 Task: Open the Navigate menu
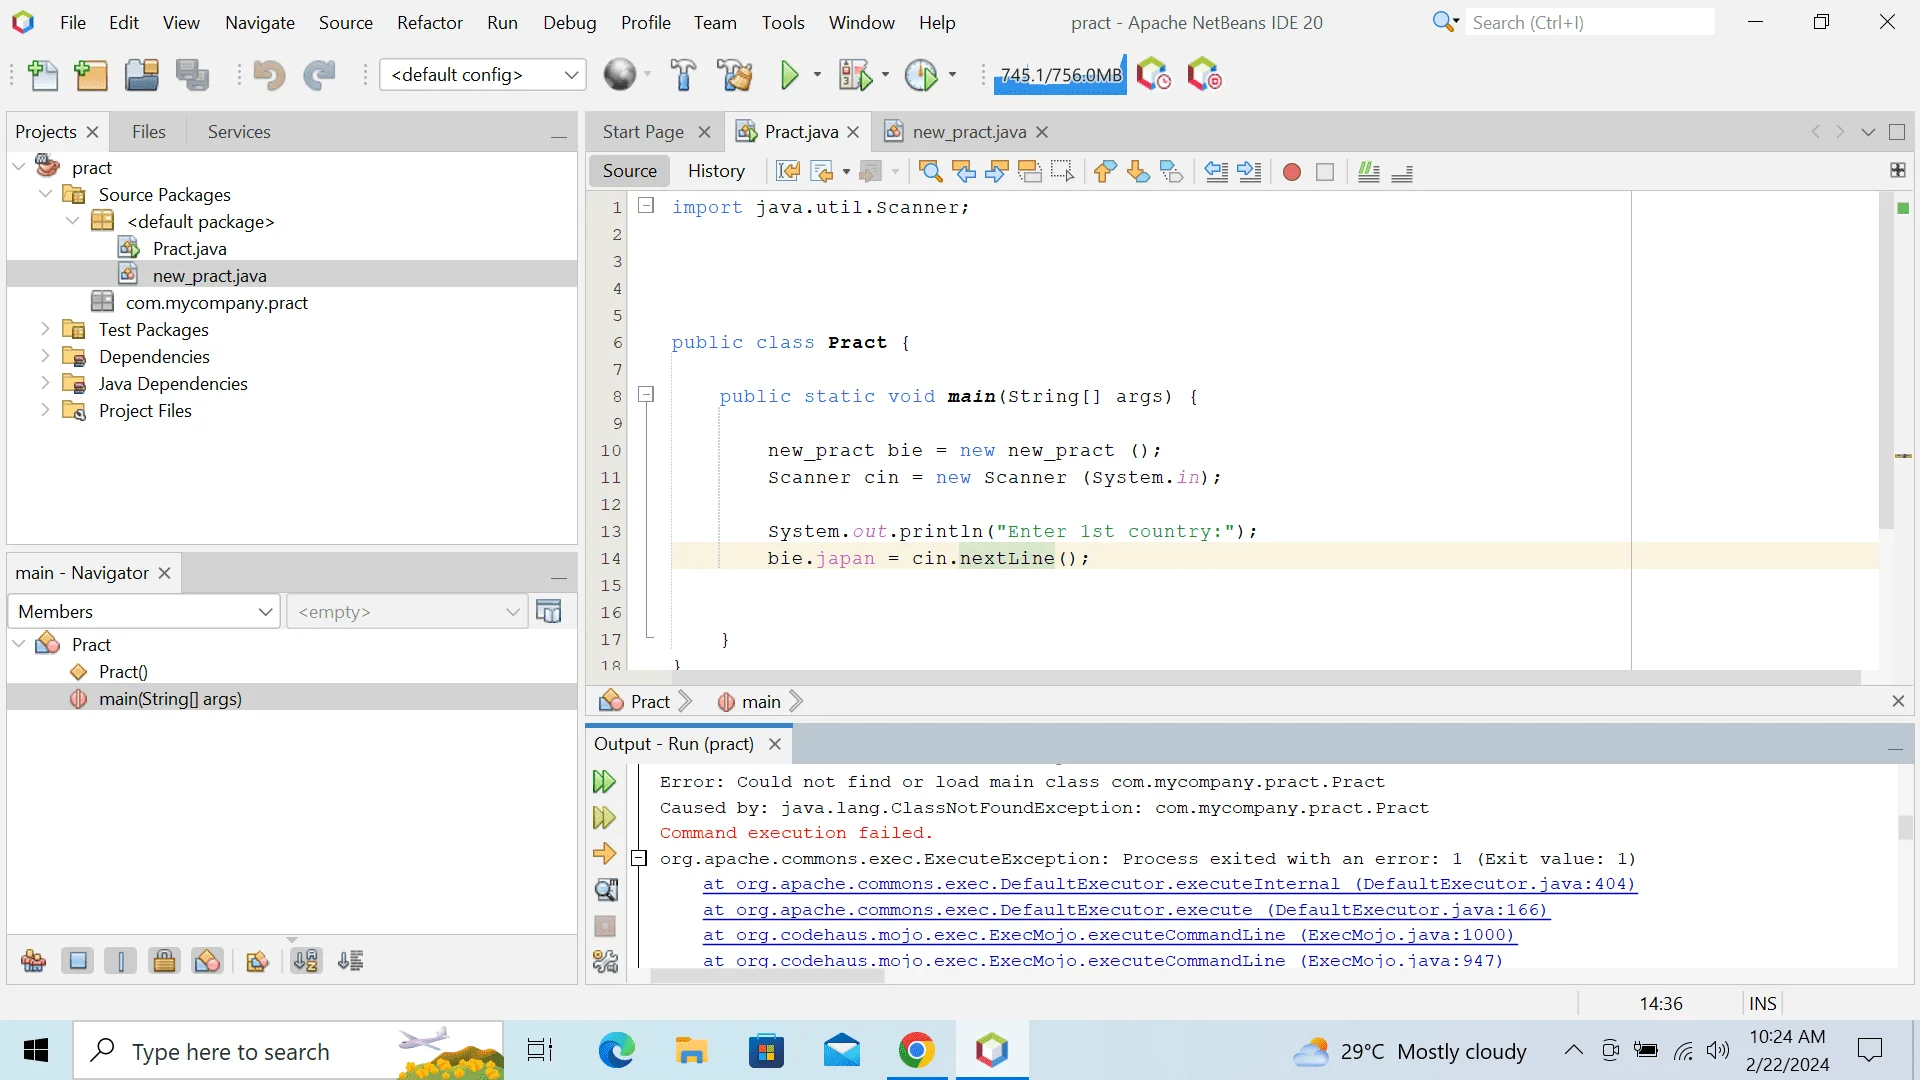[x=260, y=22]
